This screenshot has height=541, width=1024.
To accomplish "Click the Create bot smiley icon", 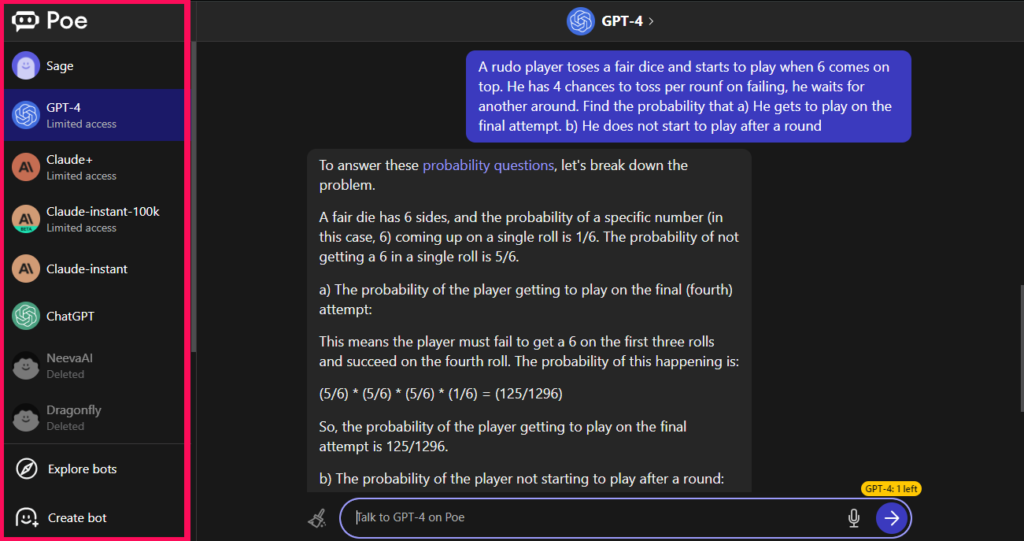I will pyautogui.click(x=27, y=517).
